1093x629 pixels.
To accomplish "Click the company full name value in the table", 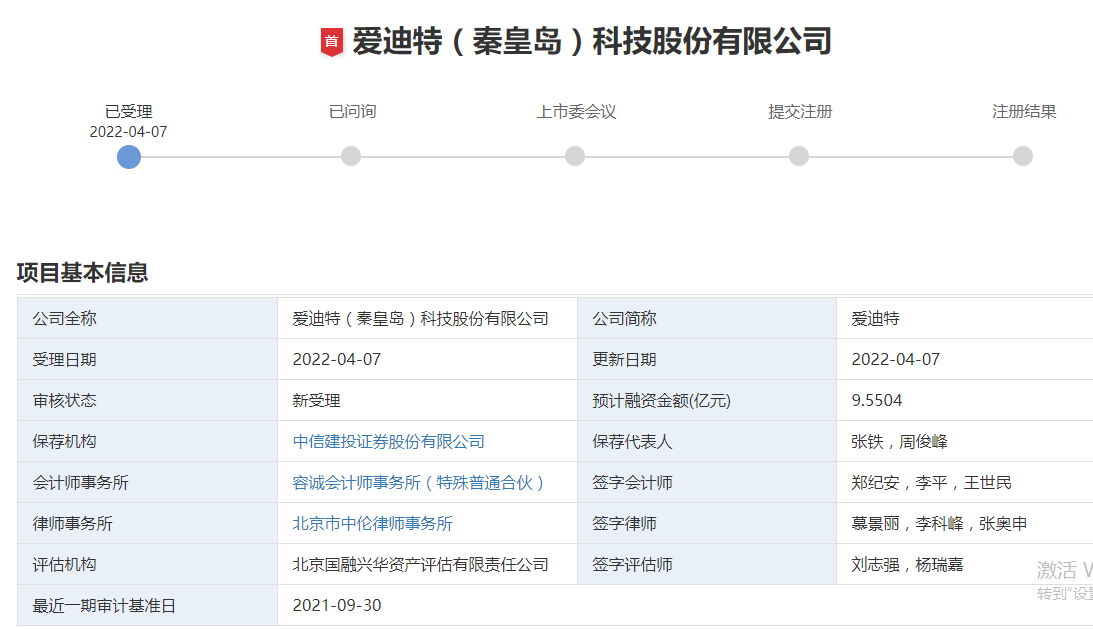I will click(x=420, y=319).
